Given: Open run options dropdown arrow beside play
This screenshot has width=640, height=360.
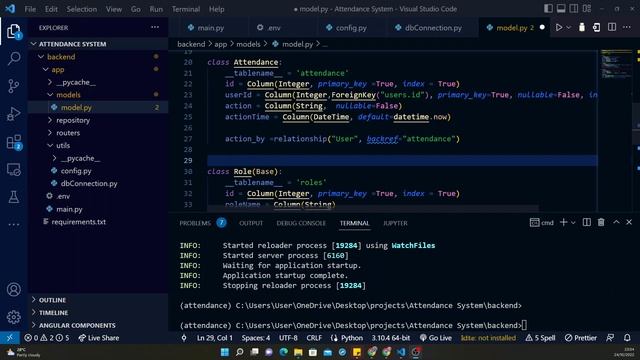Looking at the screenshot, I should [568, 27].
